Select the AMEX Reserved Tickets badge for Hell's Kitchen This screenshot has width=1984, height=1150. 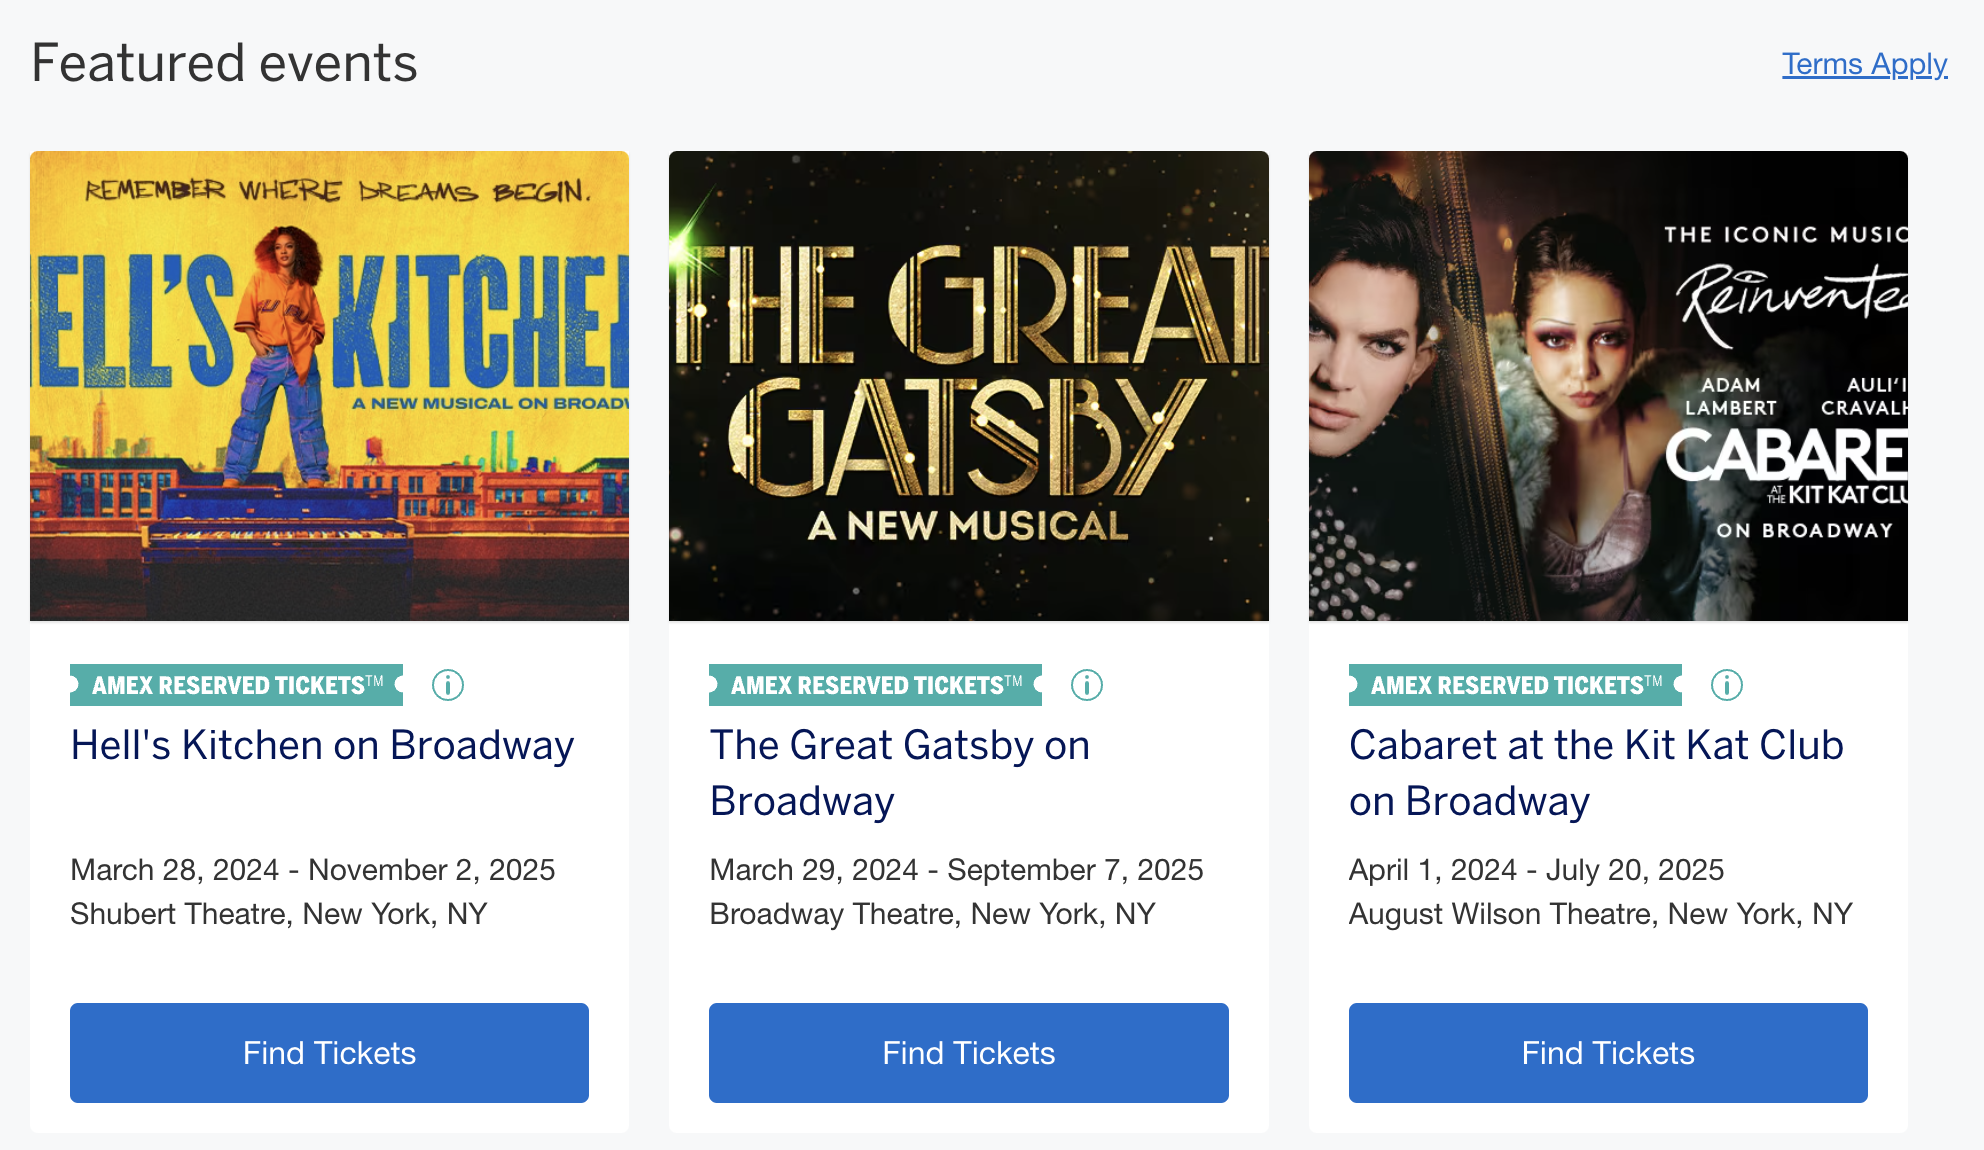[236, 686]
